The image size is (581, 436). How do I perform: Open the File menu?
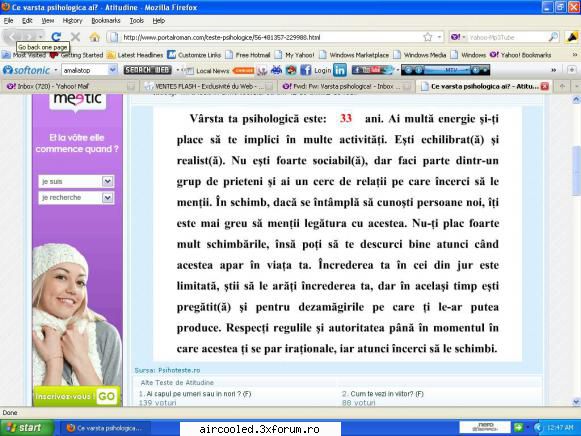tap(9, 21)
